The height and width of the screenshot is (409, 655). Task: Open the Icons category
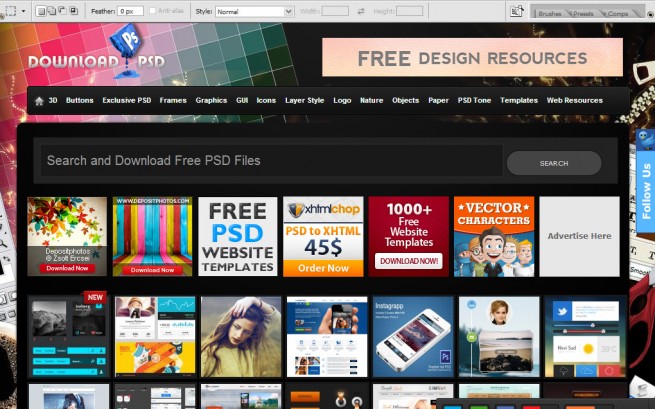[266, 100]
